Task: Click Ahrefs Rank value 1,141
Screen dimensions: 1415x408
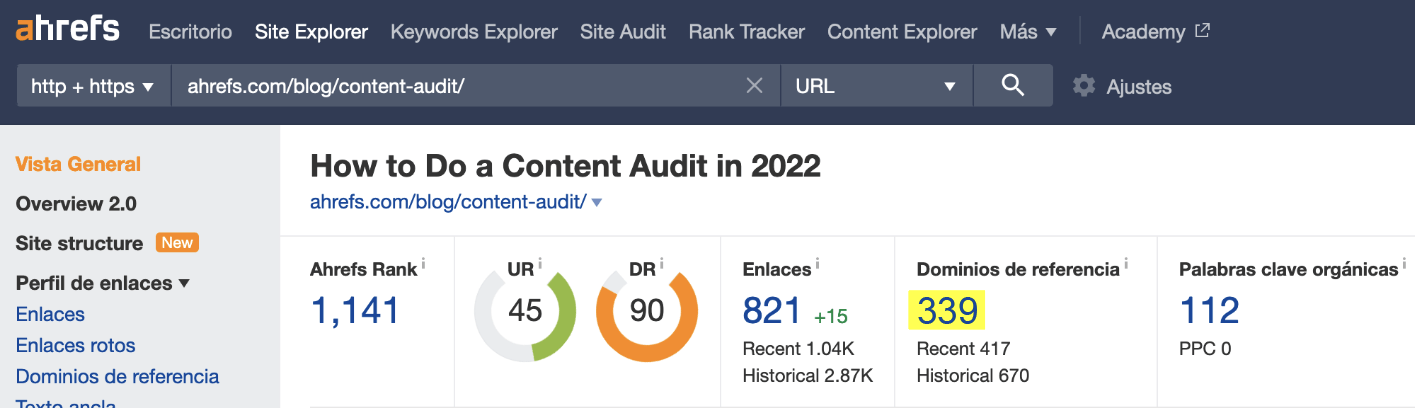Action: tap(355, 311)
